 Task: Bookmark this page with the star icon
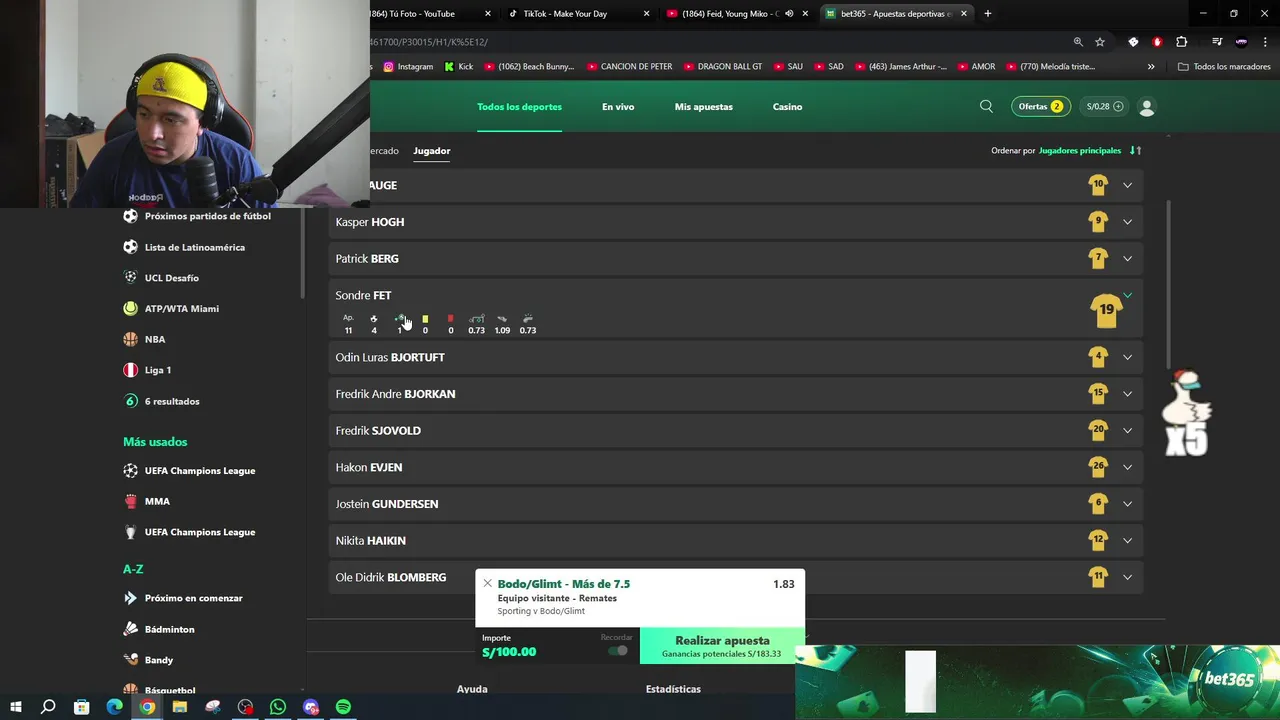pyautogui.click(x=1100, y=42)
